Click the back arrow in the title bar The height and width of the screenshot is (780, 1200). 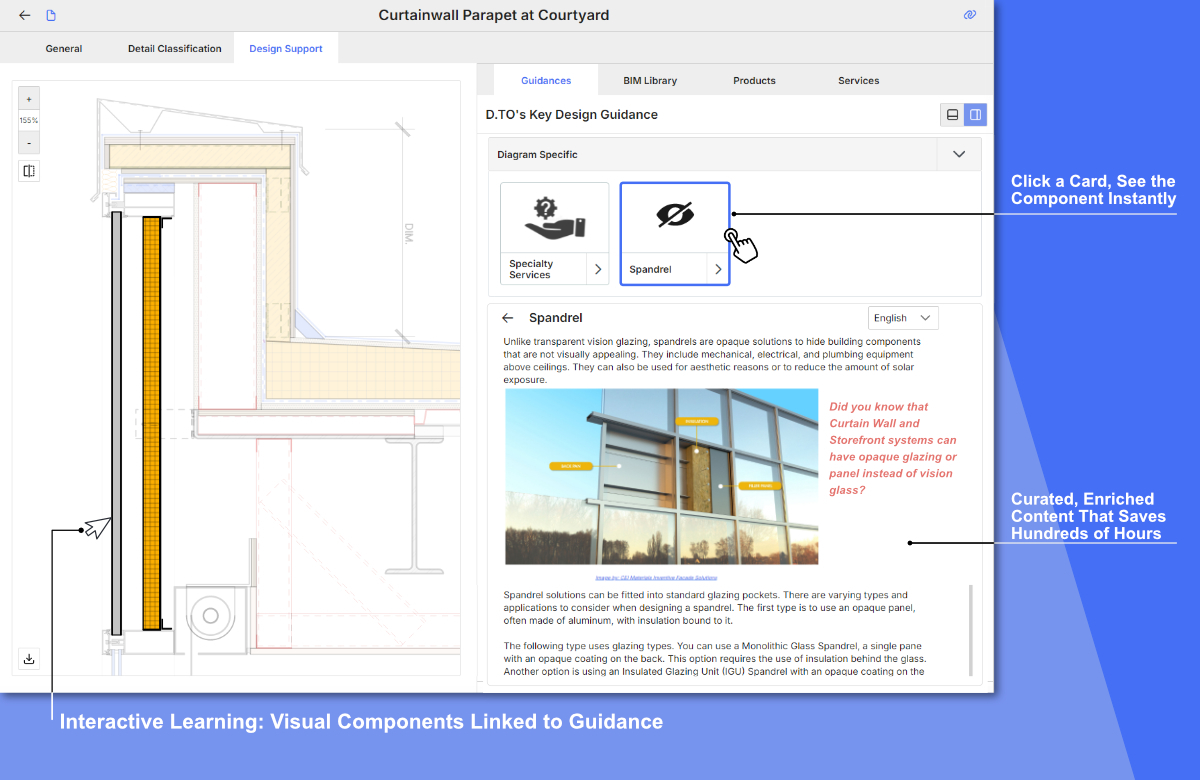coord(25,15)
